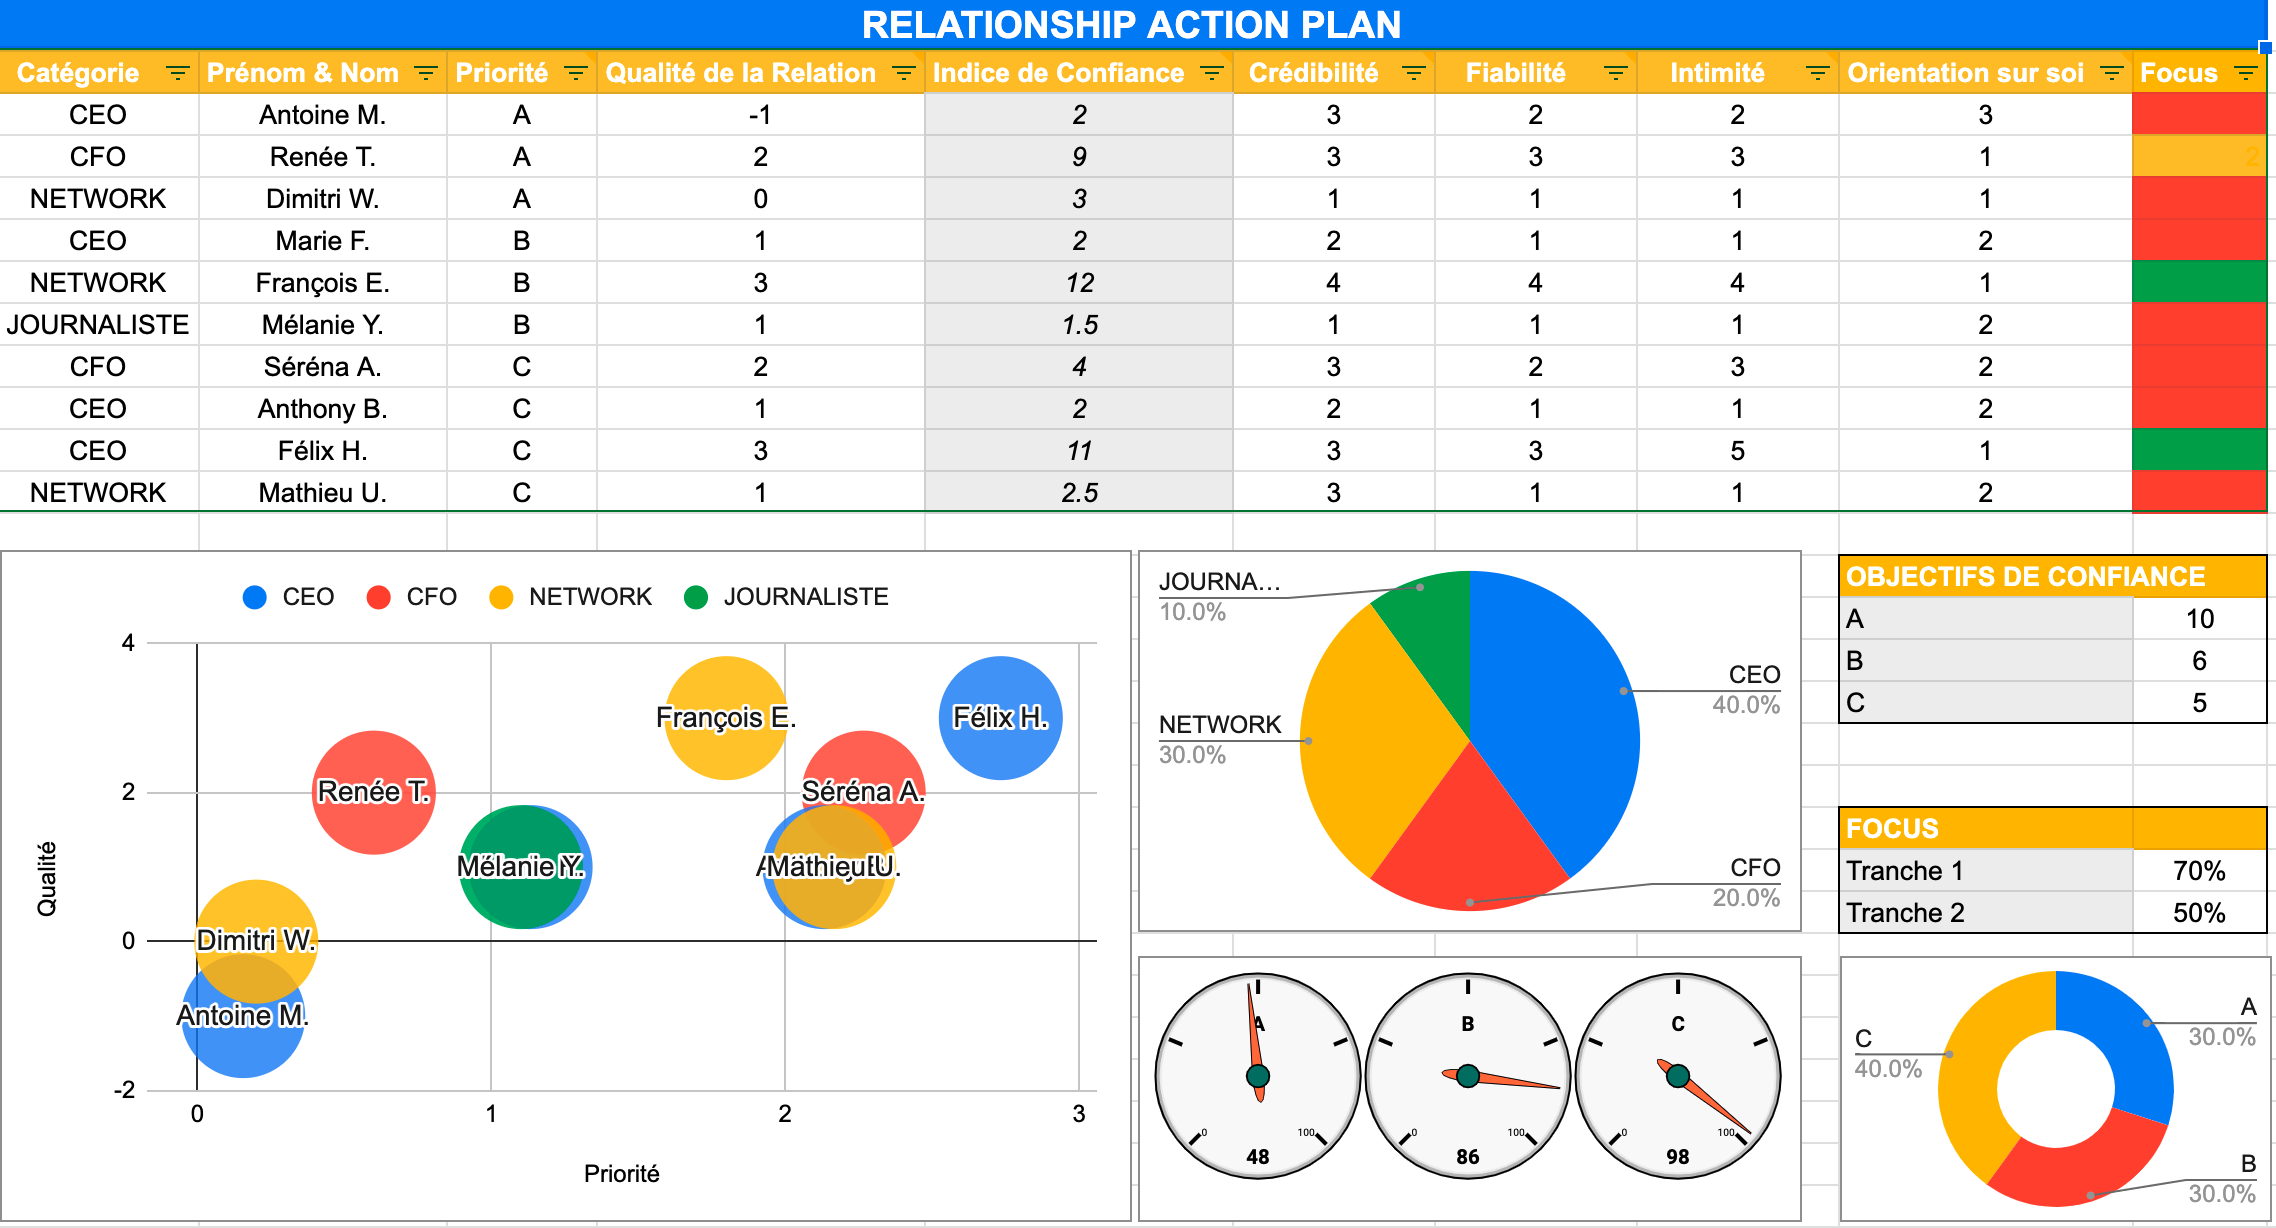Expand the Focus column filter dropdown
Image resolution: width=2276 pixels, height=1228 pixels.
coord(2245,73)
